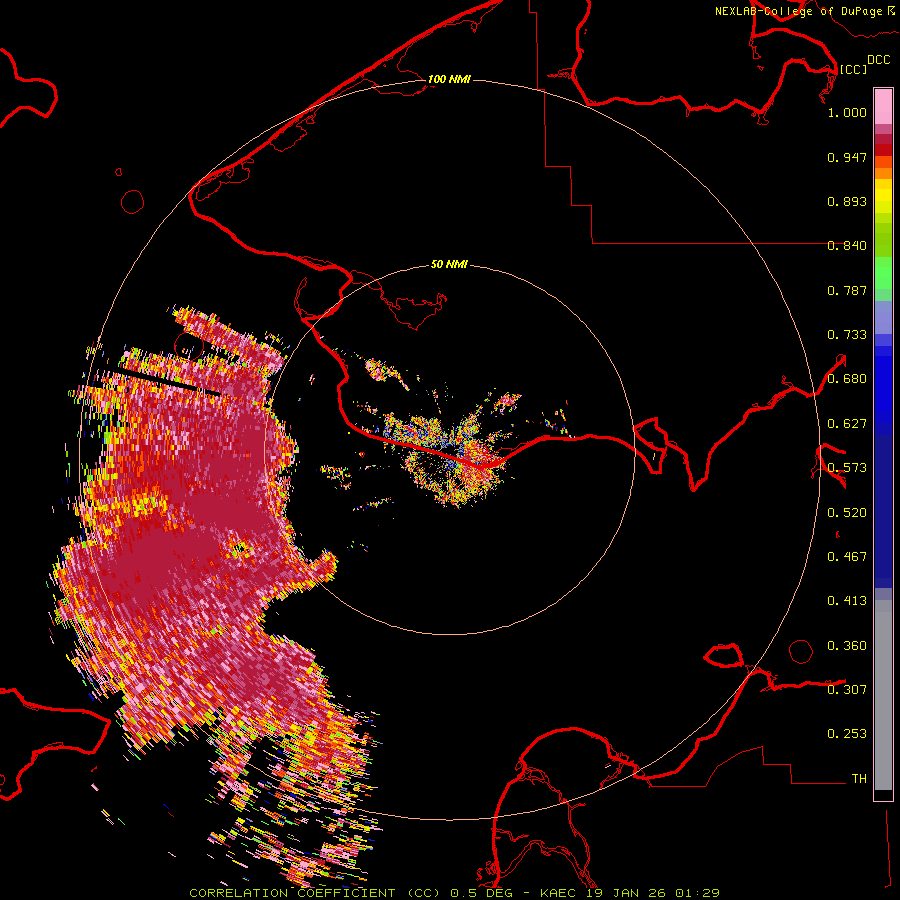The image size is (900, 900).
Task: Click the 01:29 timestamp in the caption
Action: click(697, 893)
